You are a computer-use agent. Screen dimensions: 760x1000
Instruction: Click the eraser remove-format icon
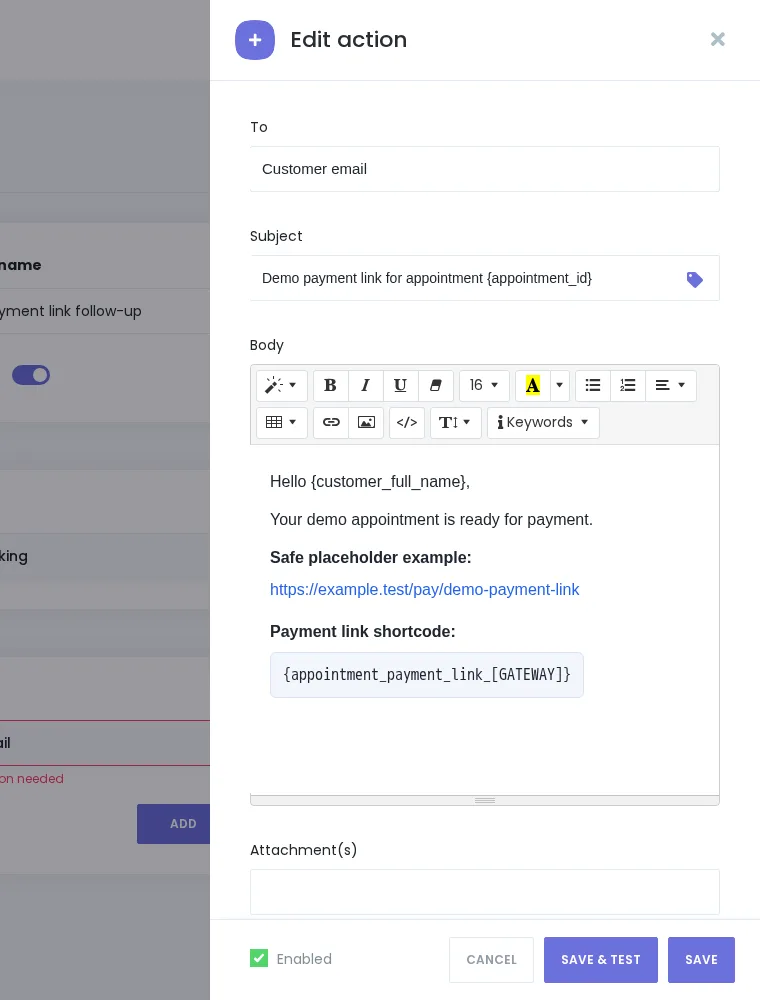(x=435, y=385)
